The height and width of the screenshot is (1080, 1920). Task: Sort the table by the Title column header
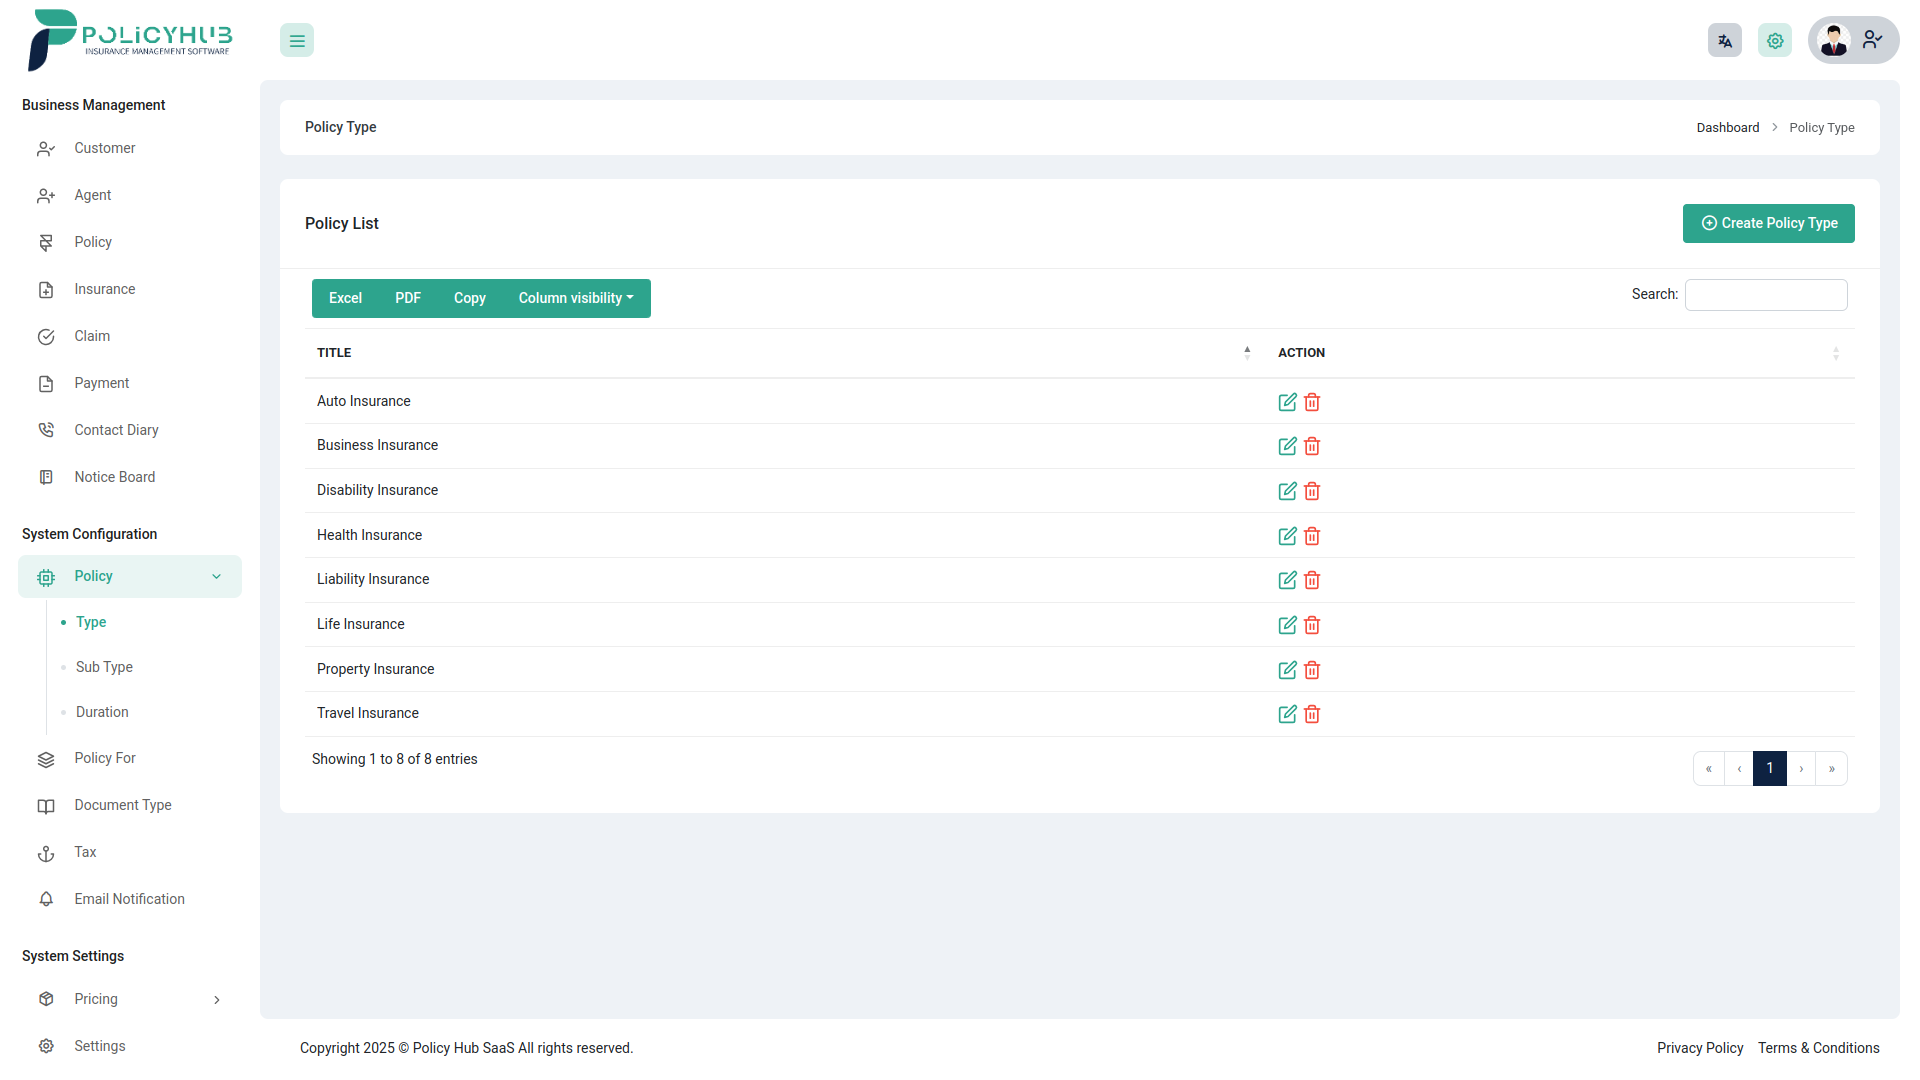(334, 352)
